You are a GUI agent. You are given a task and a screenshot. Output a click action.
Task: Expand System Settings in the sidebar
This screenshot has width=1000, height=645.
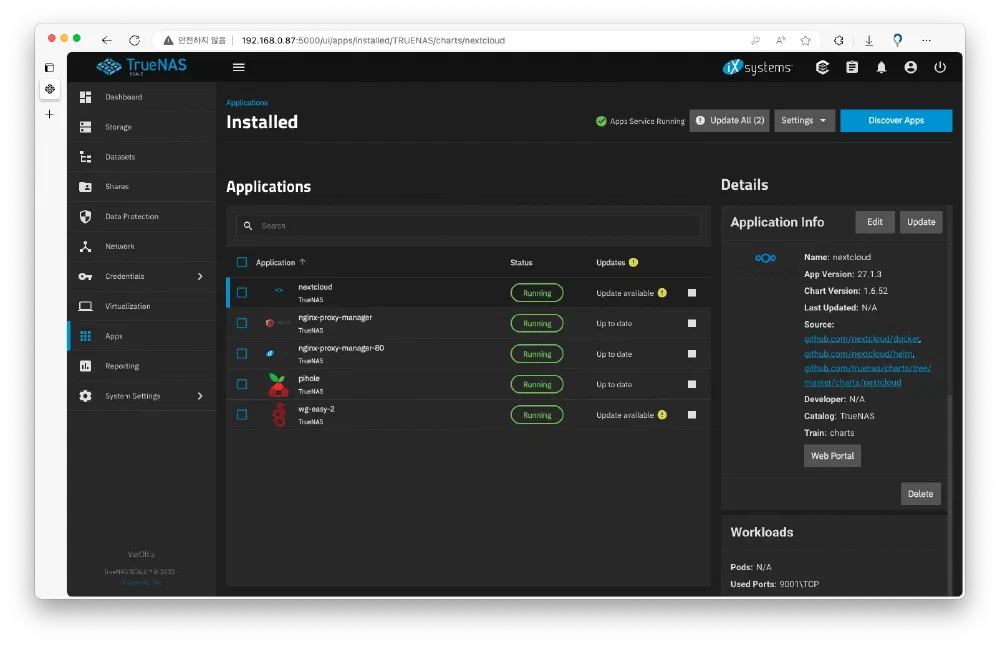click(140, 396)
